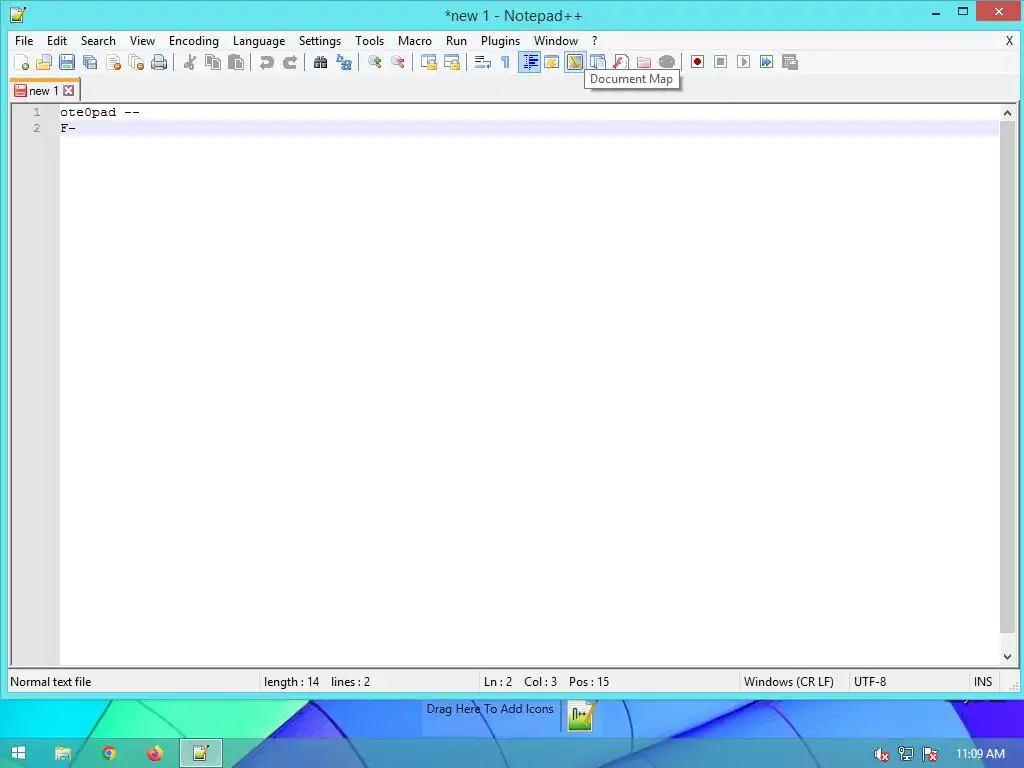The image size is (1024, 768).
Task: Open the File menu
Action: coord(24,40)
